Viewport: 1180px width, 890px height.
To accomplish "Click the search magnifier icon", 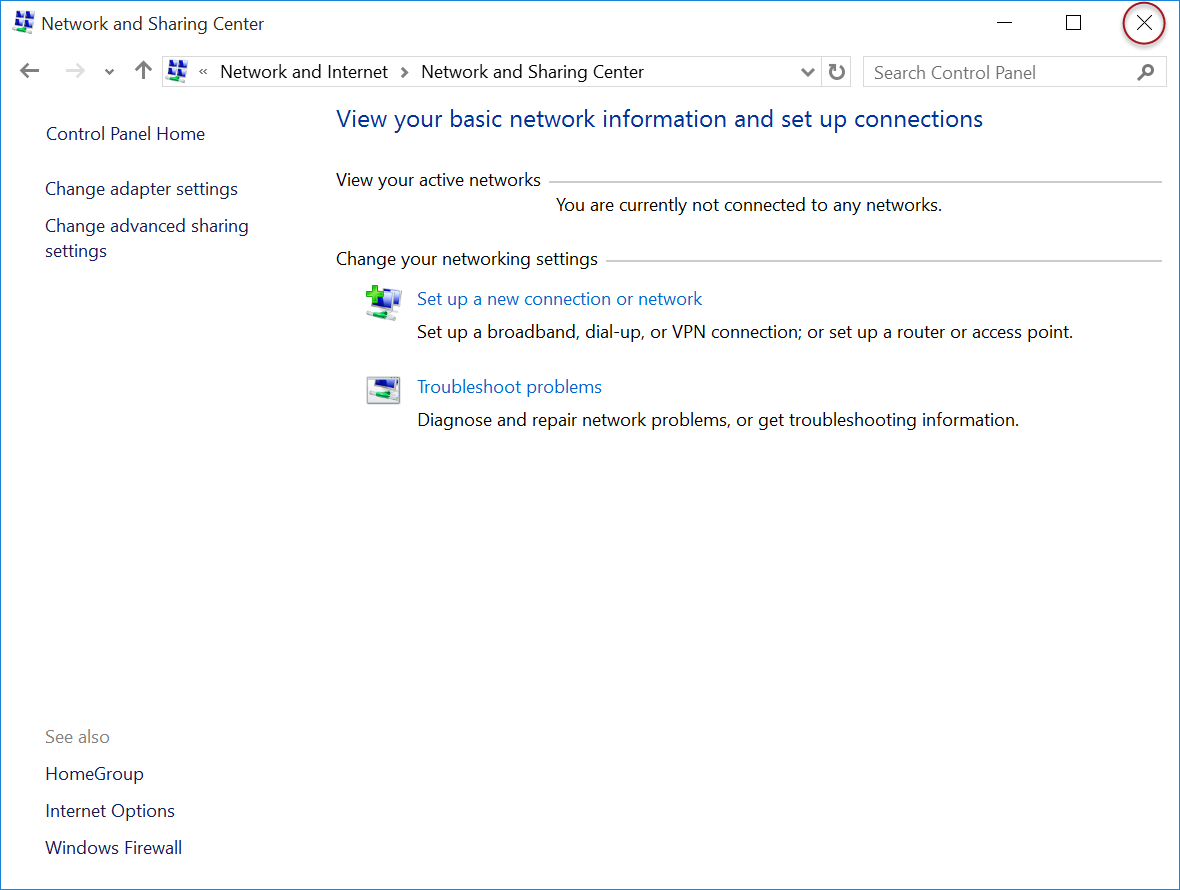I will tap(1146, 72).
